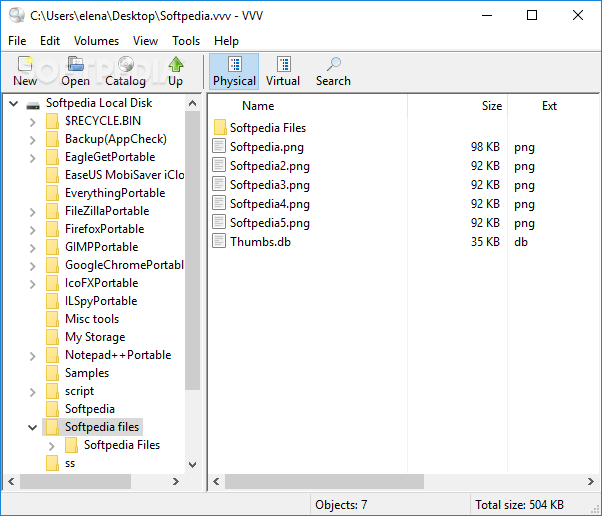The image size is (602, 516).
Task: Click the Softpedia5.png file icon
Action: [x=219, y=222]
